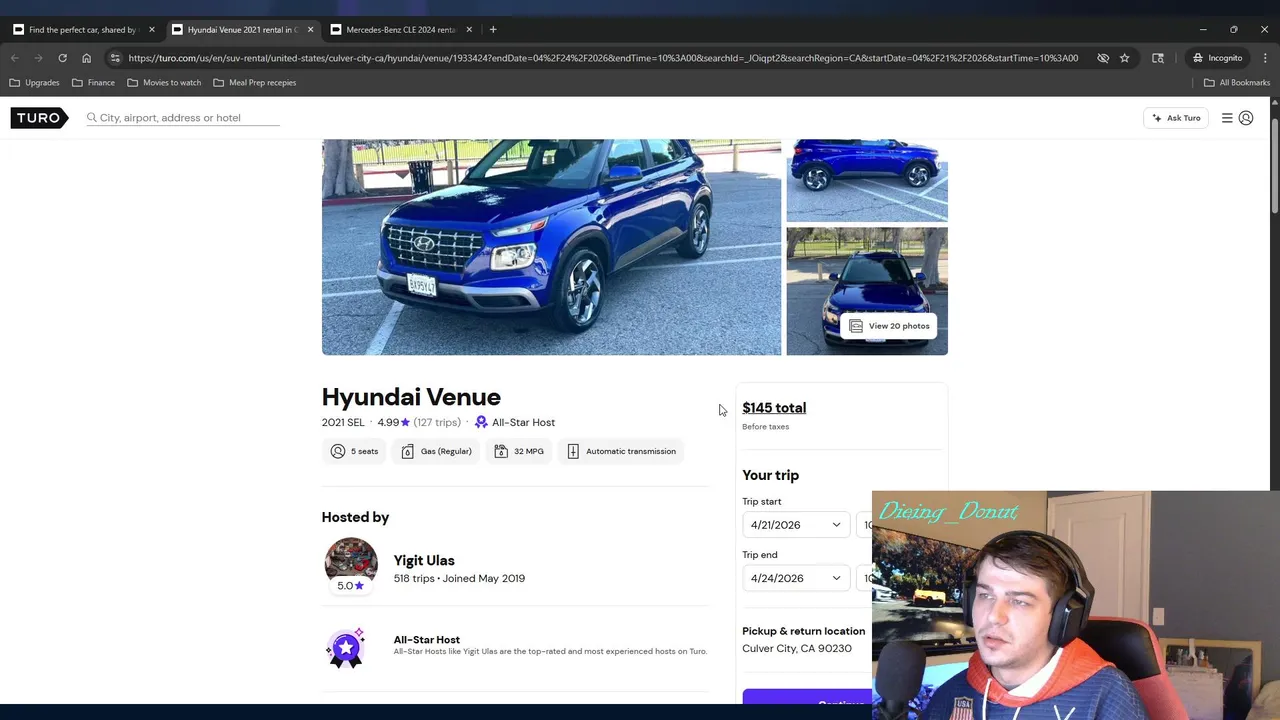Click the 2021 SEL trim text

click(x=343, y=422)
